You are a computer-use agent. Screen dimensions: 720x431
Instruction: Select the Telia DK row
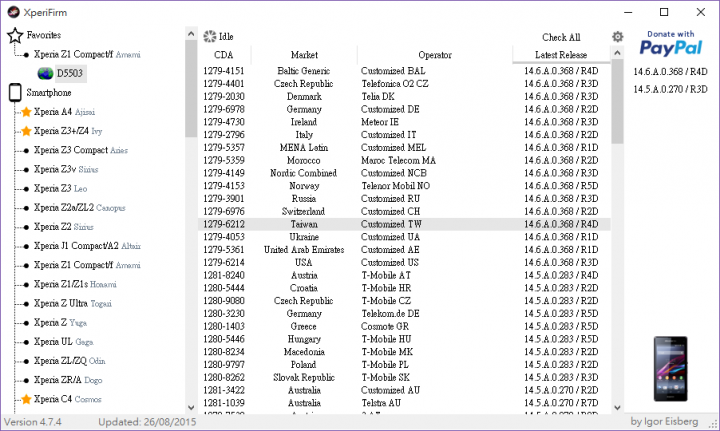pos(404,97)
